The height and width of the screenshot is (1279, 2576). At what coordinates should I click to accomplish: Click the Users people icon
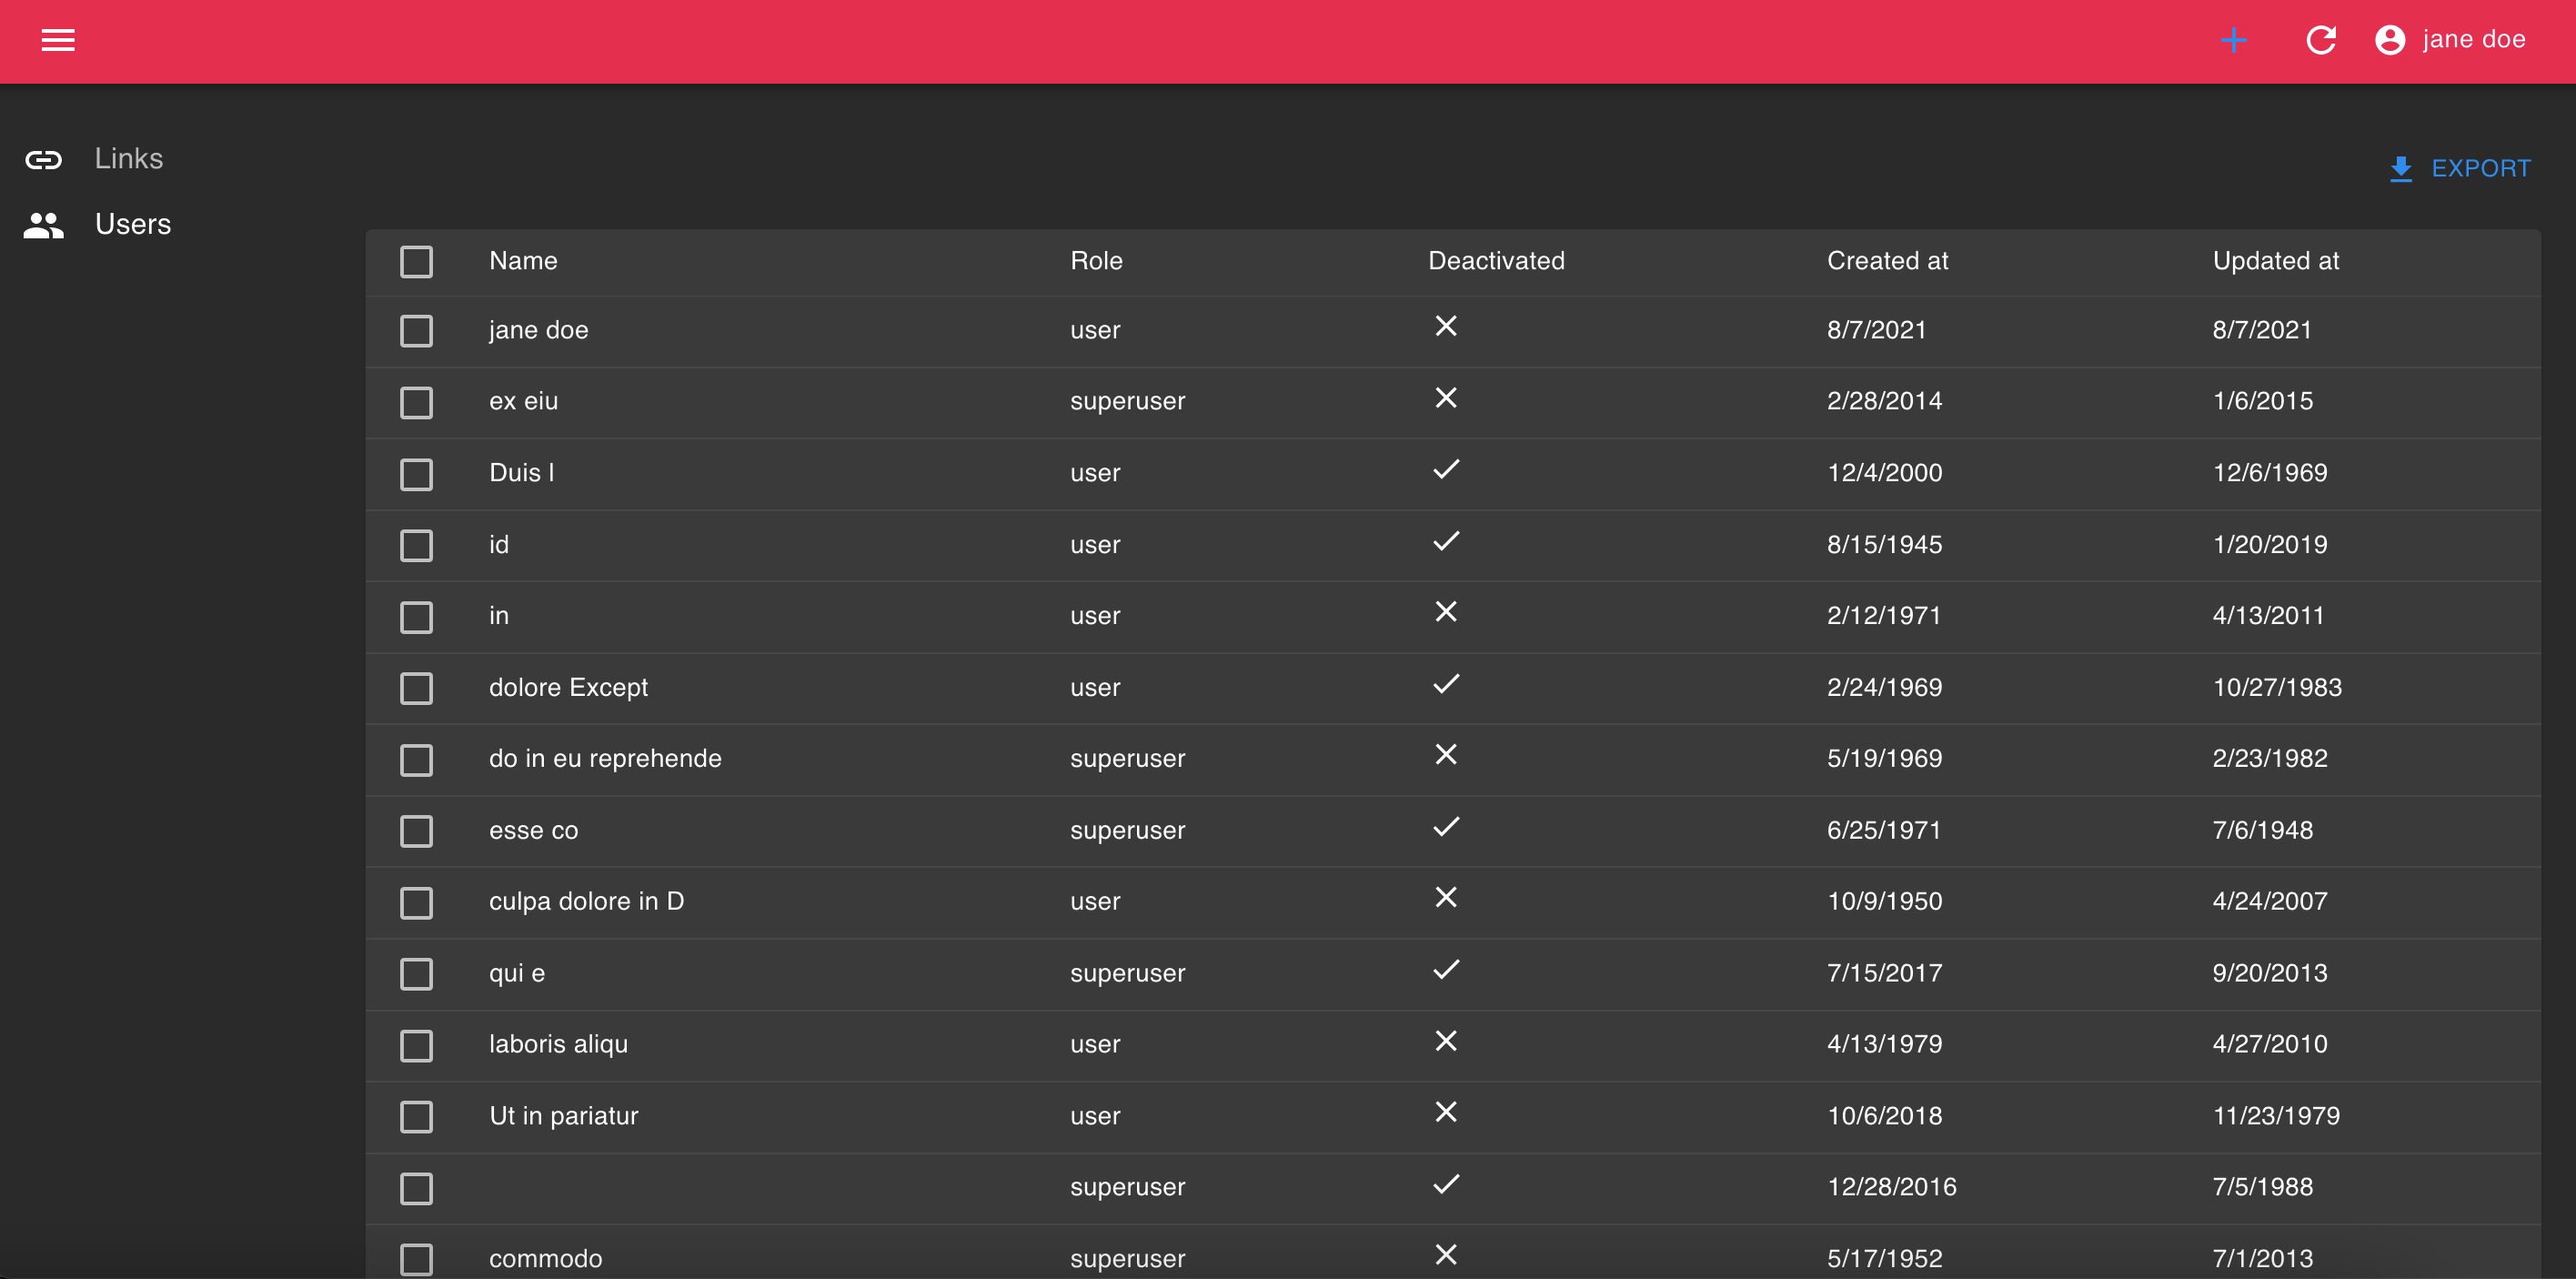[44, 225]
